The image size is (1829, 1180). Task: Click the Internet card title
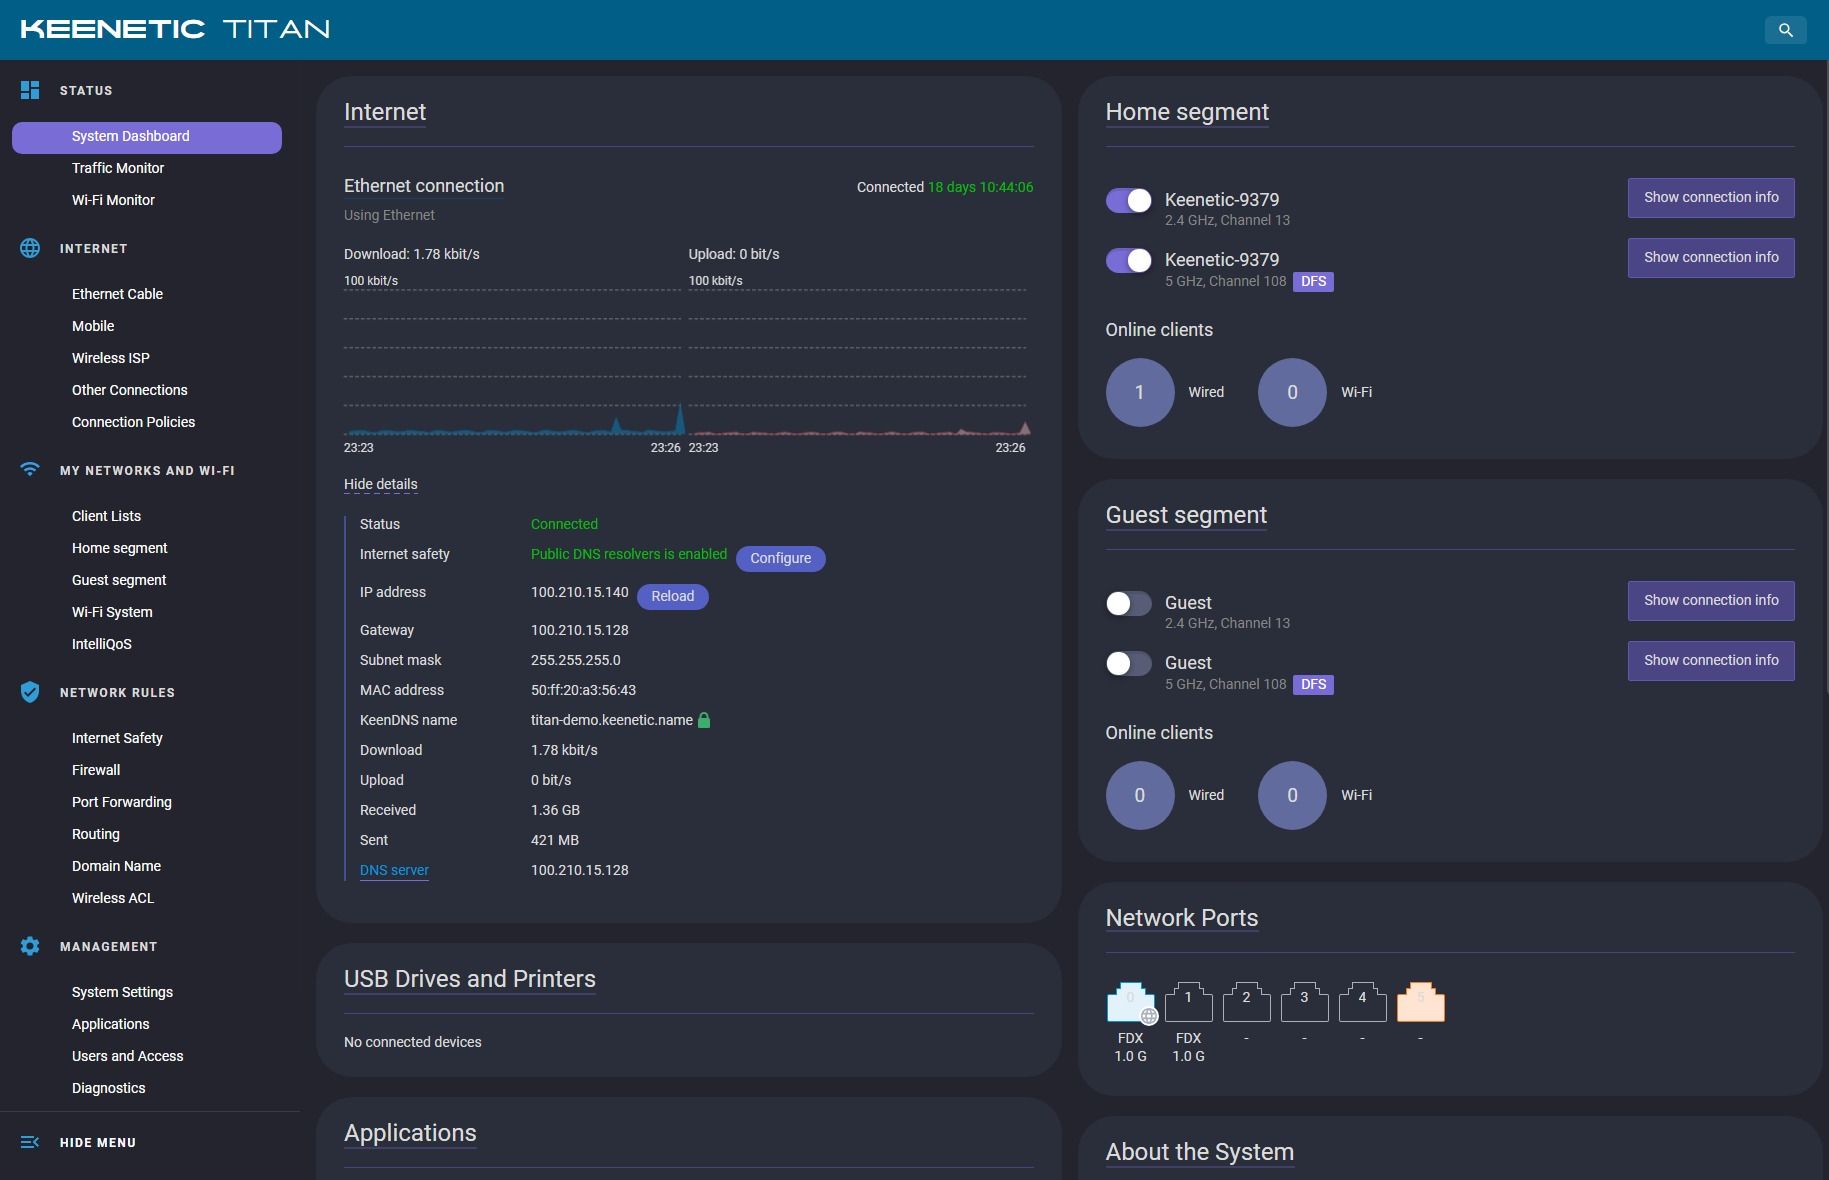385,112
